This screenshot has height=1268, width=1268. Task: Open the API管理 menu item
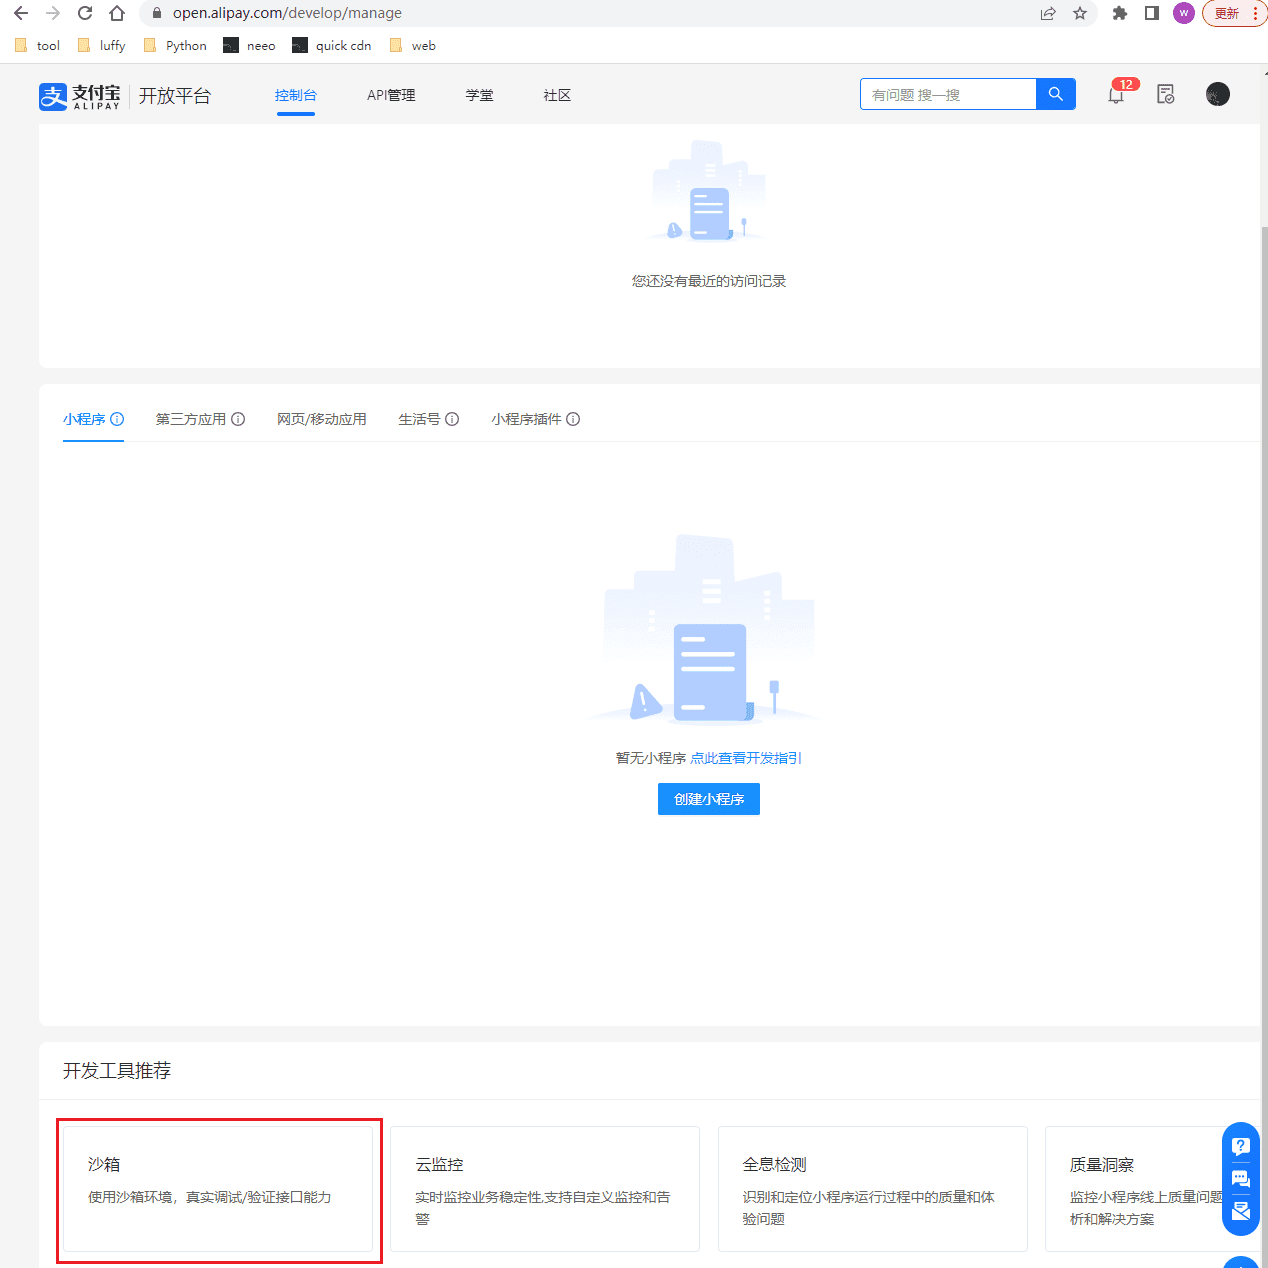pyautogui.click(x=391, y=95)
